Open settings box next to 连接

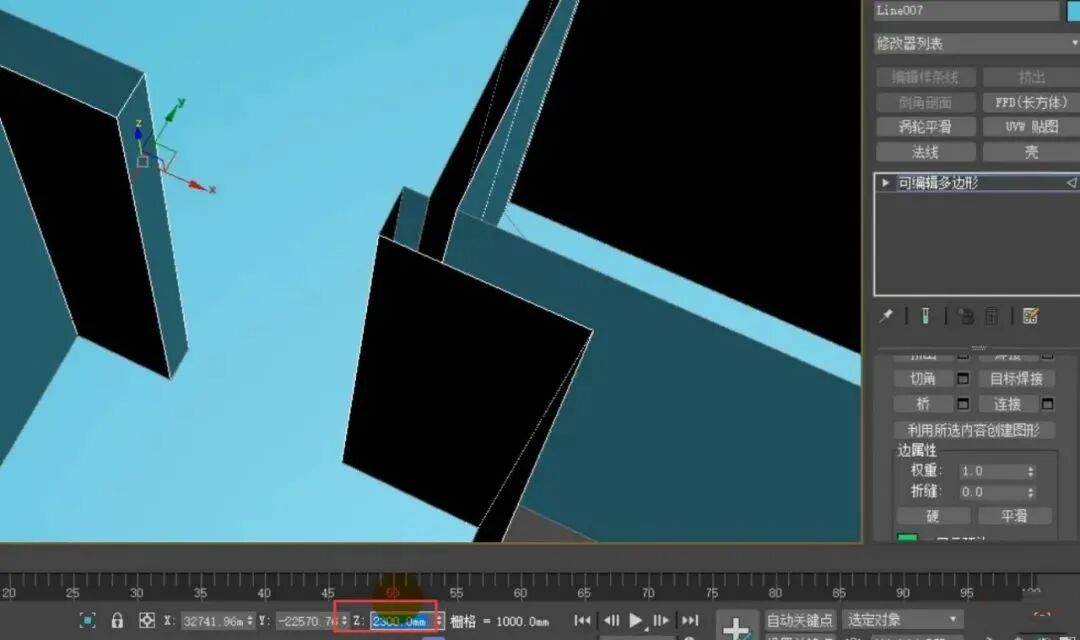click(1047, 404)
